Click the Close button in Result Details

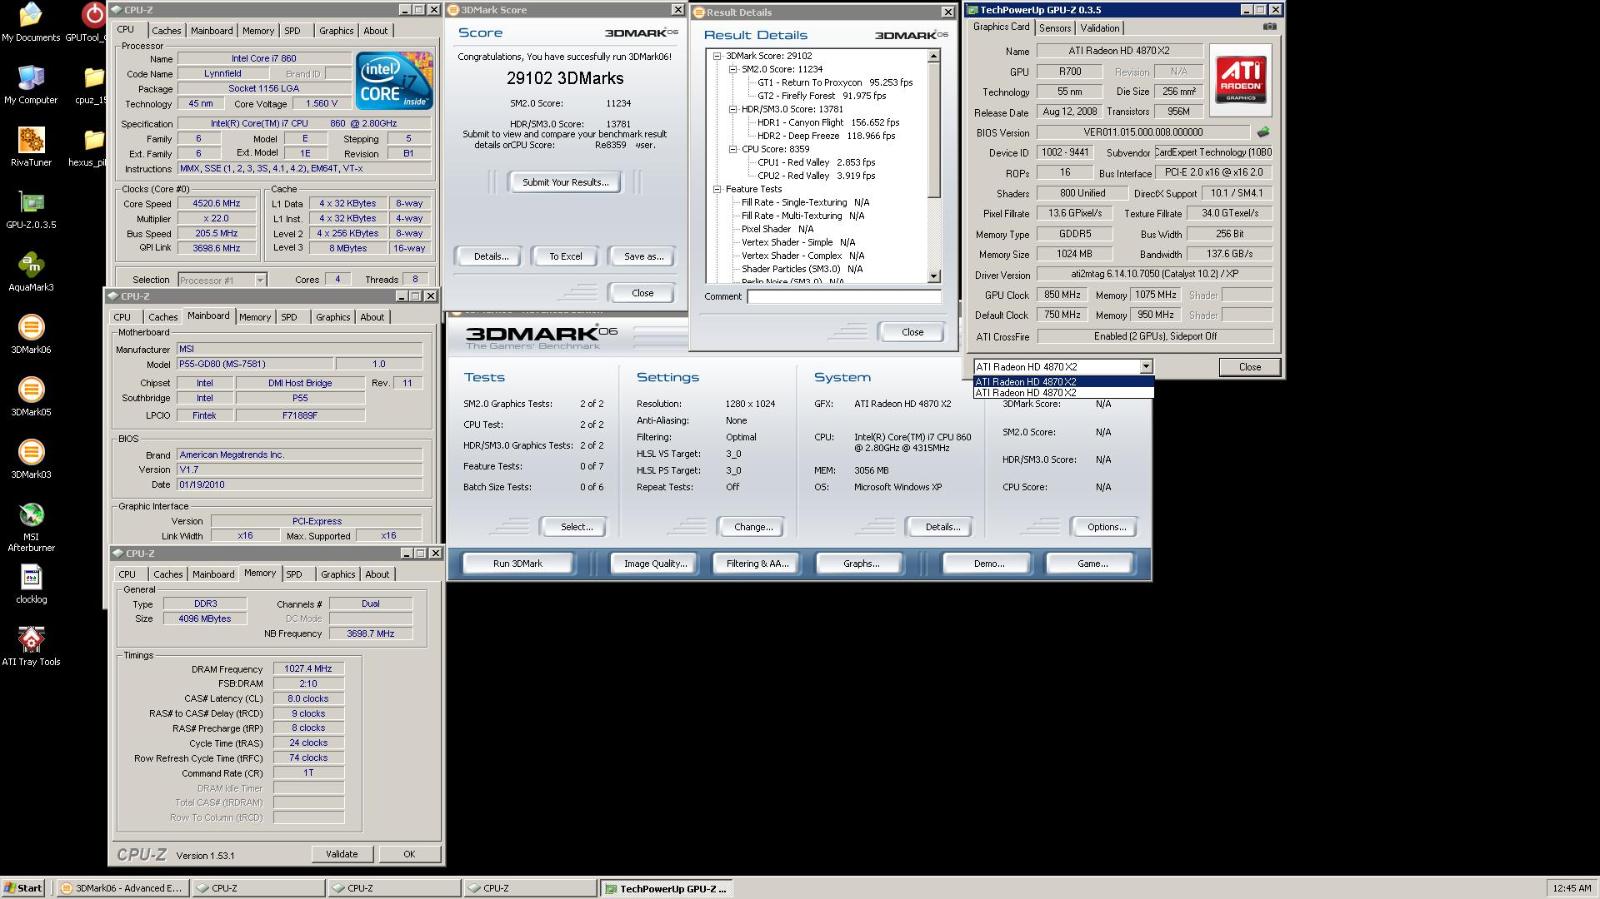pyautogui.click(x=912, y=332)
